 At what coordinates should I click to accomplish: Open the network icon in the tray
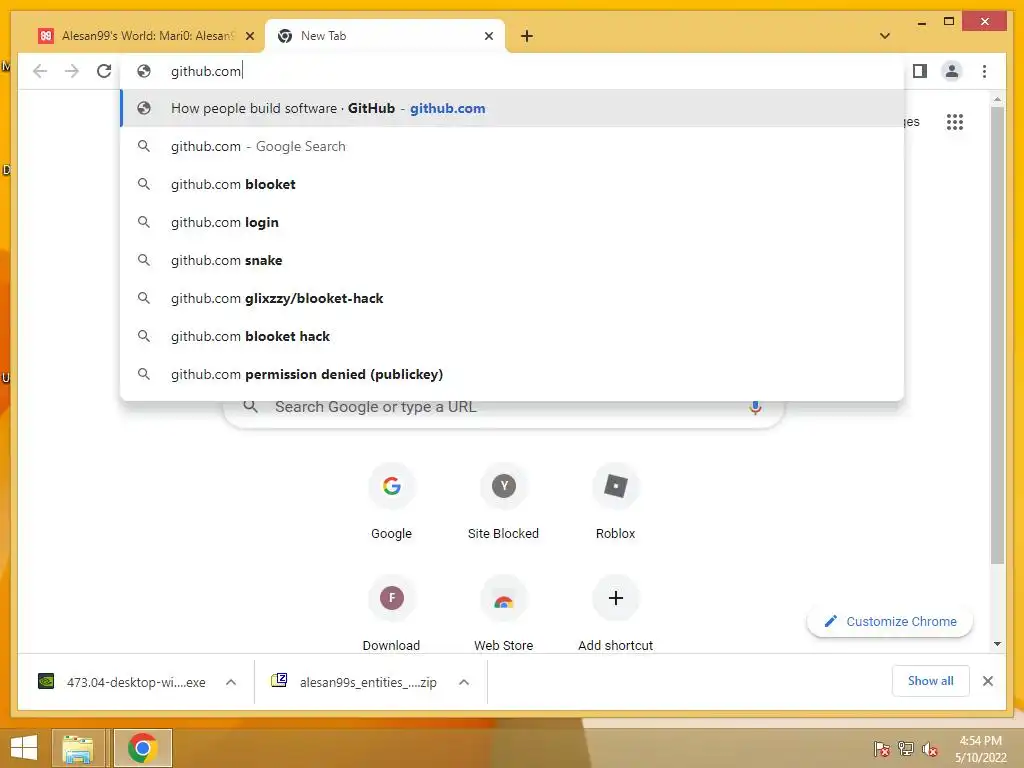906,749
